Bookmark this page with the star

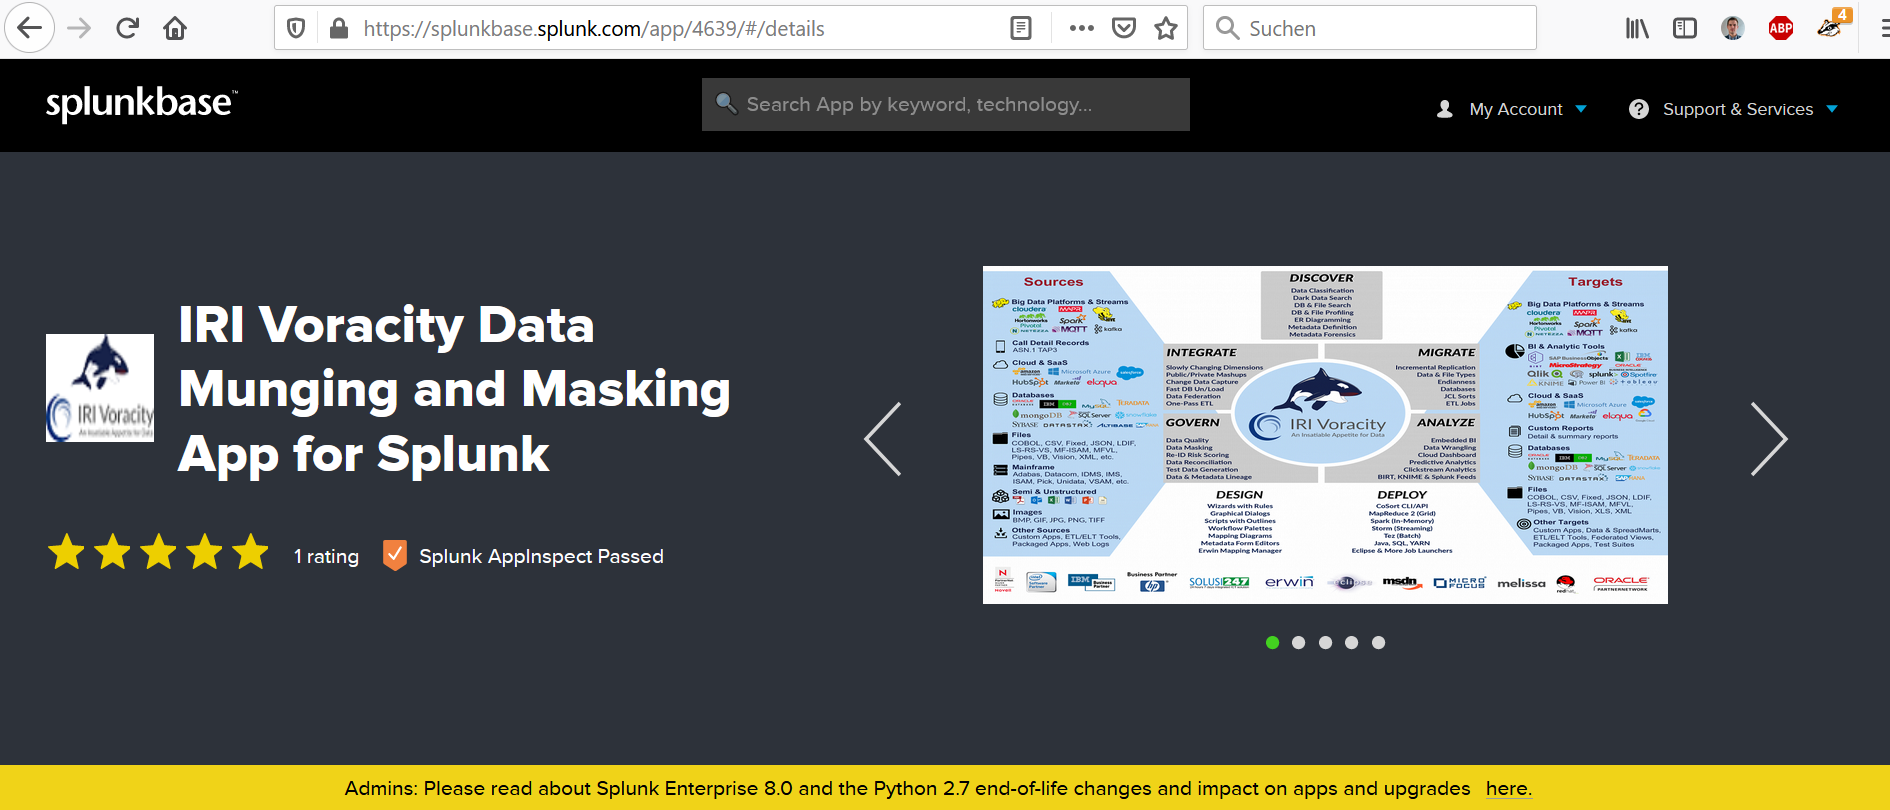[1166, 28]
